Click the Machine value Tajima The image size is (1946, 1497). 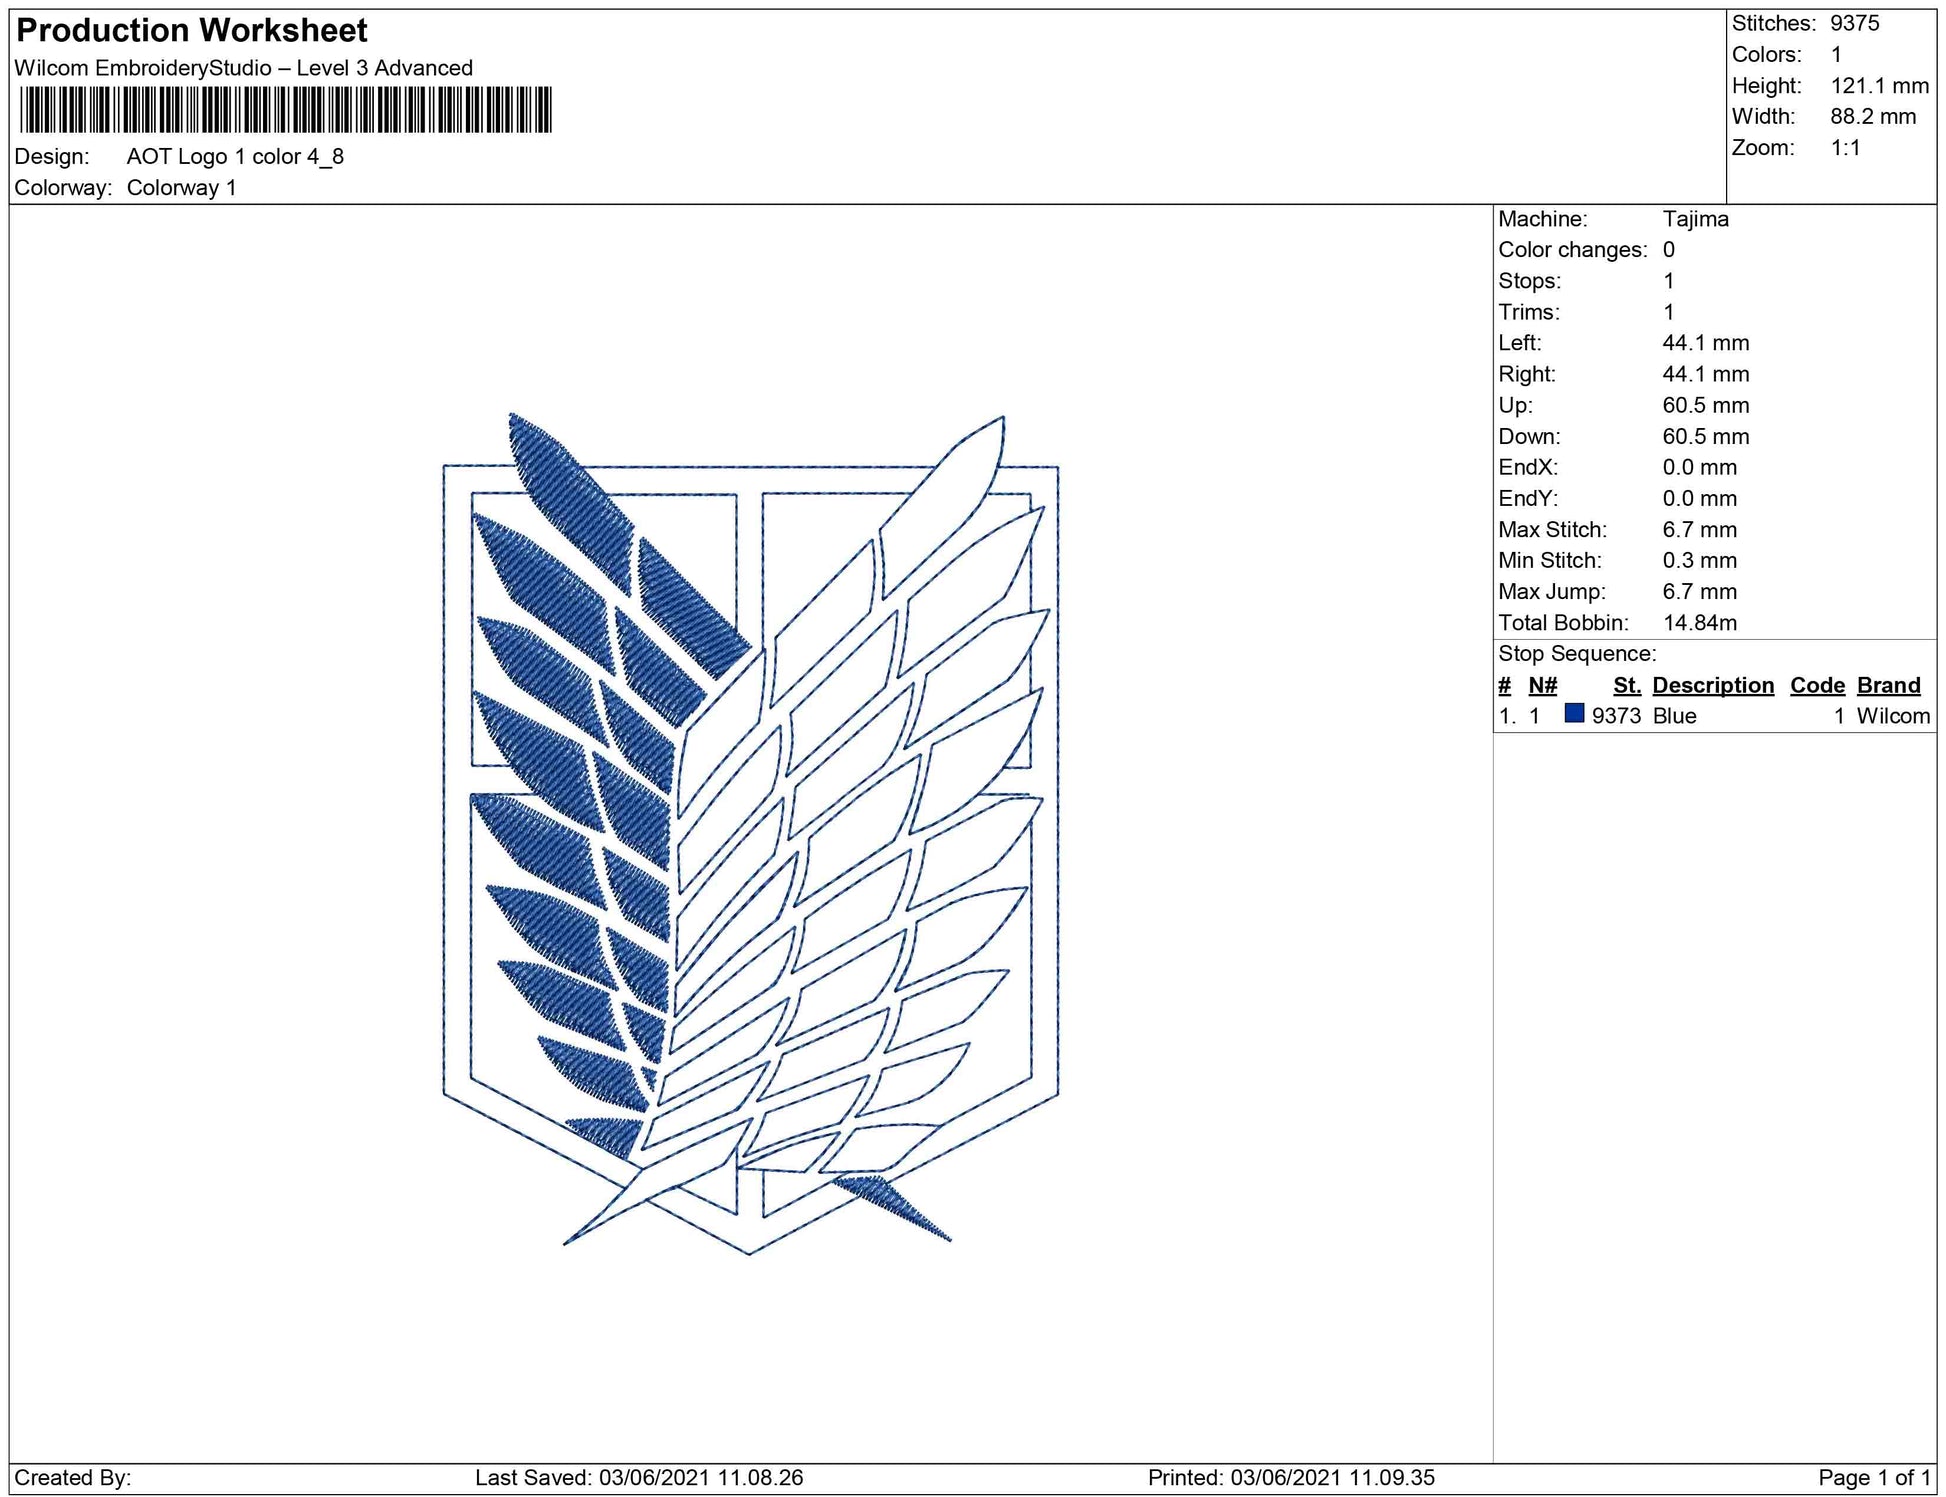tap(1695, 219)
